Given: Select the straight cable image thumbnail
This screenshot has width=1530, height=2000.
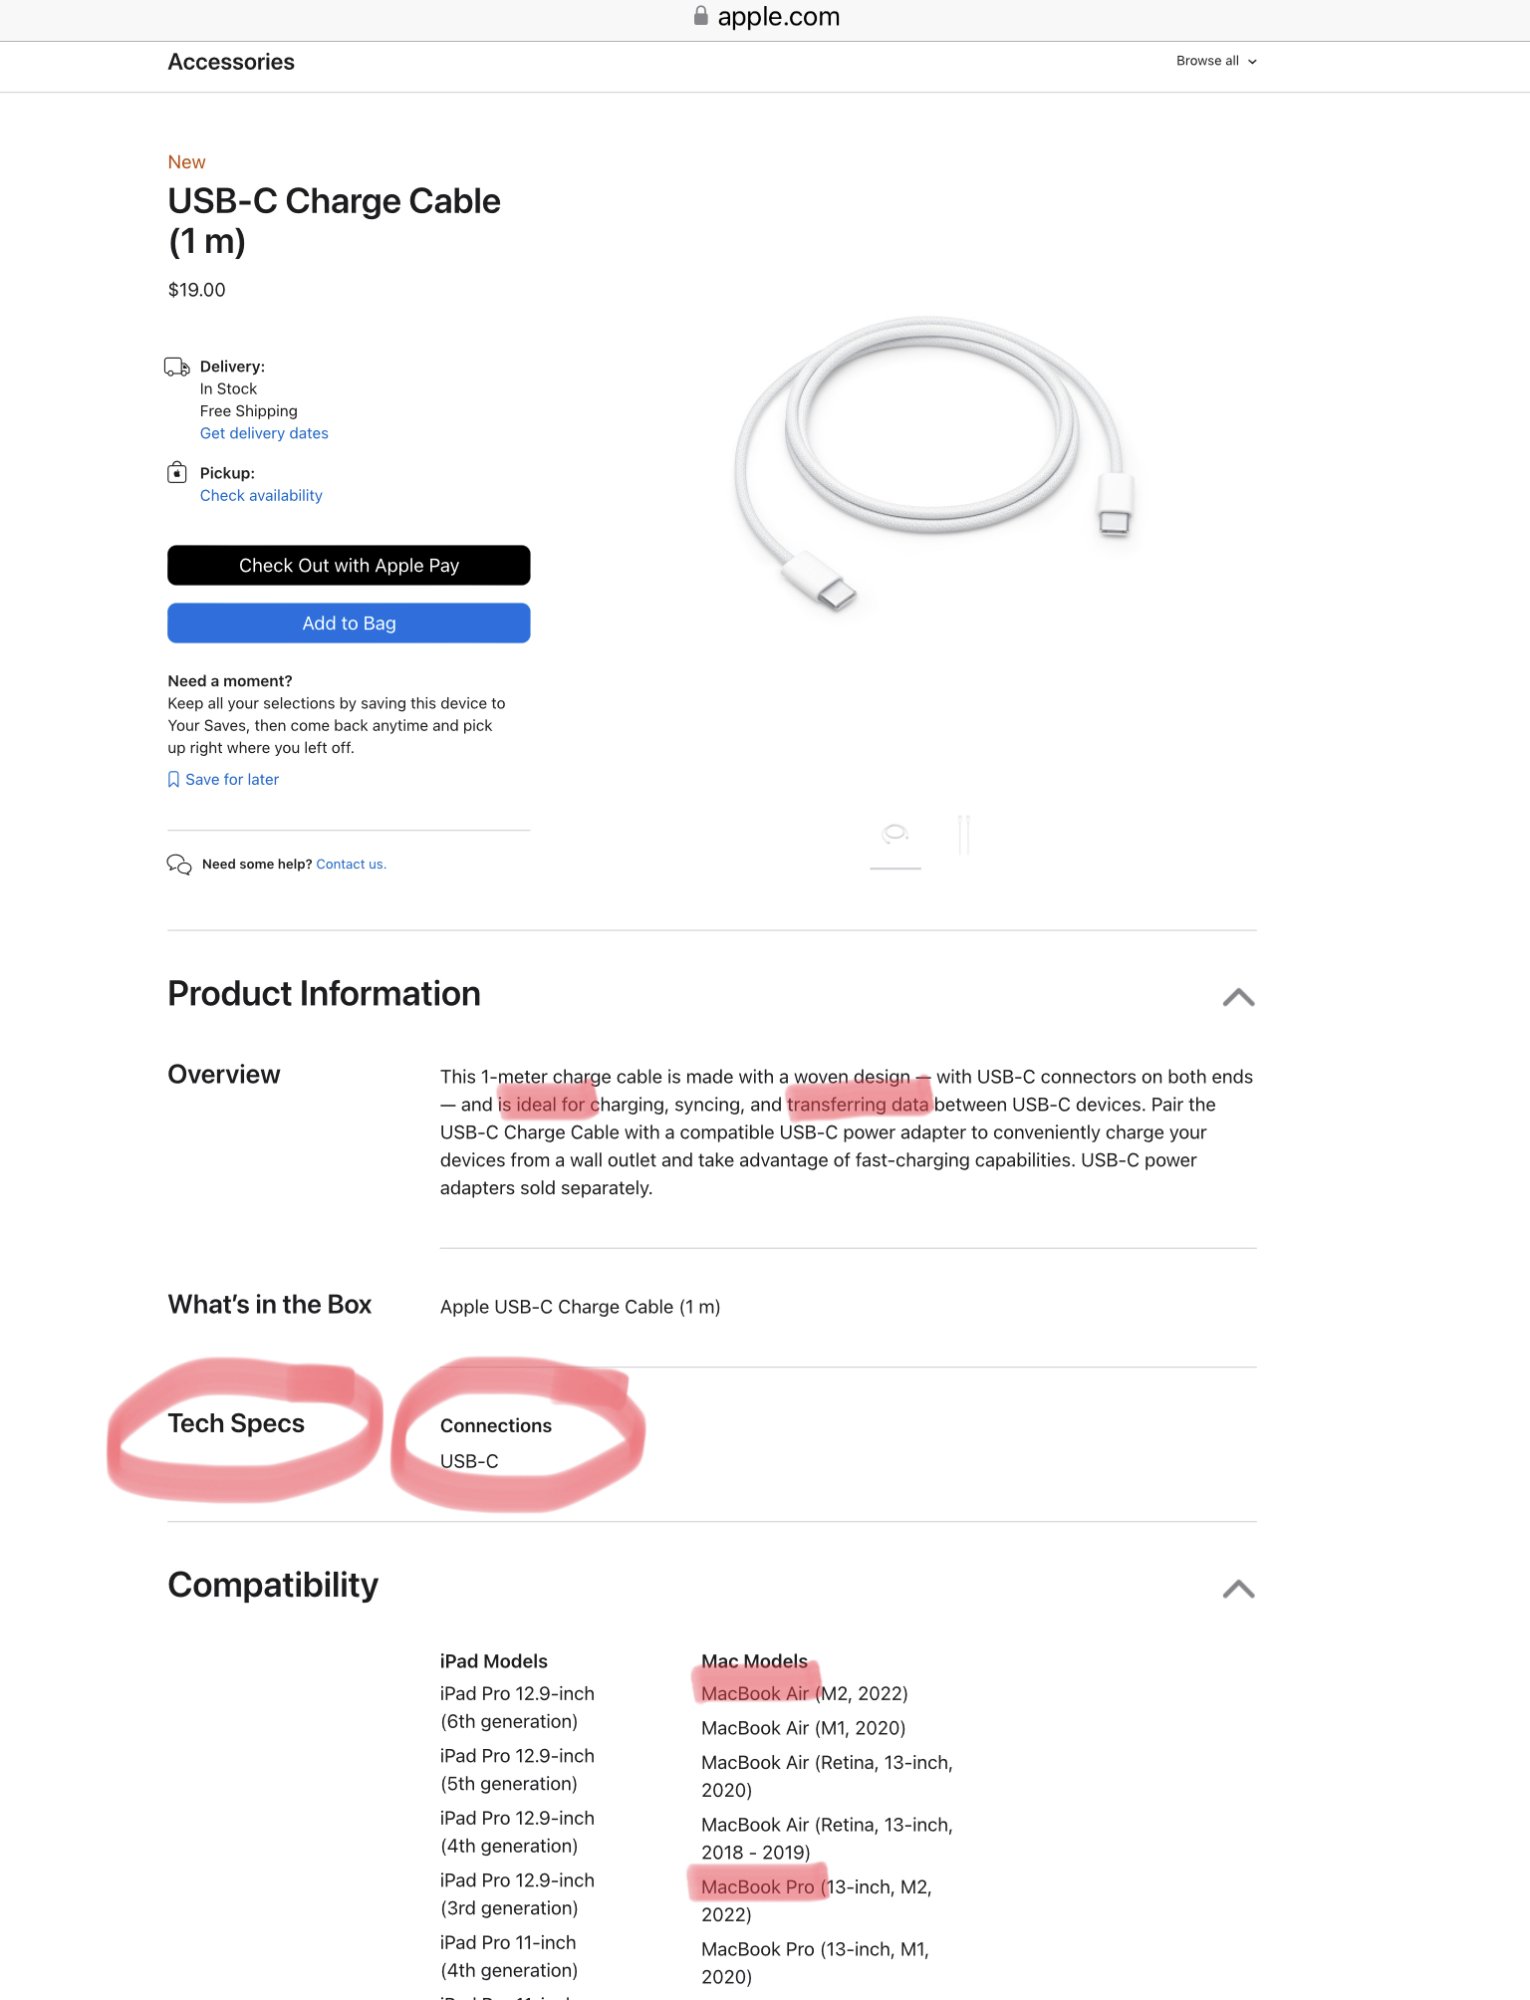Looking at the screenshot, I should pos(964,833).
